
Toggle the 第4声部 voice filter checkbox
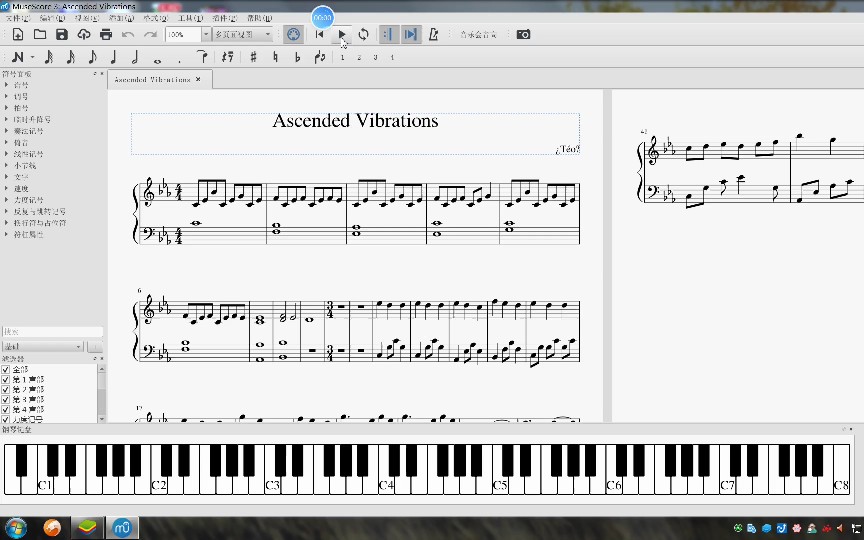[6, 409]
